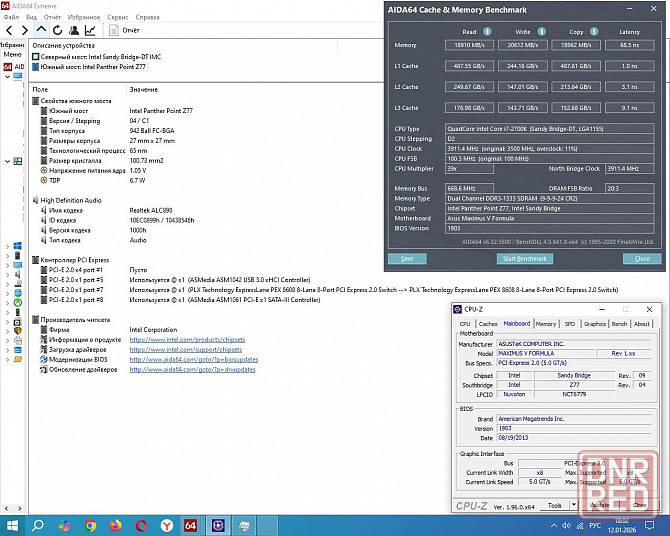Switch to the Memory tab in CPU-Z
This screenshot has width=670, height=536.
coord(546,324)
